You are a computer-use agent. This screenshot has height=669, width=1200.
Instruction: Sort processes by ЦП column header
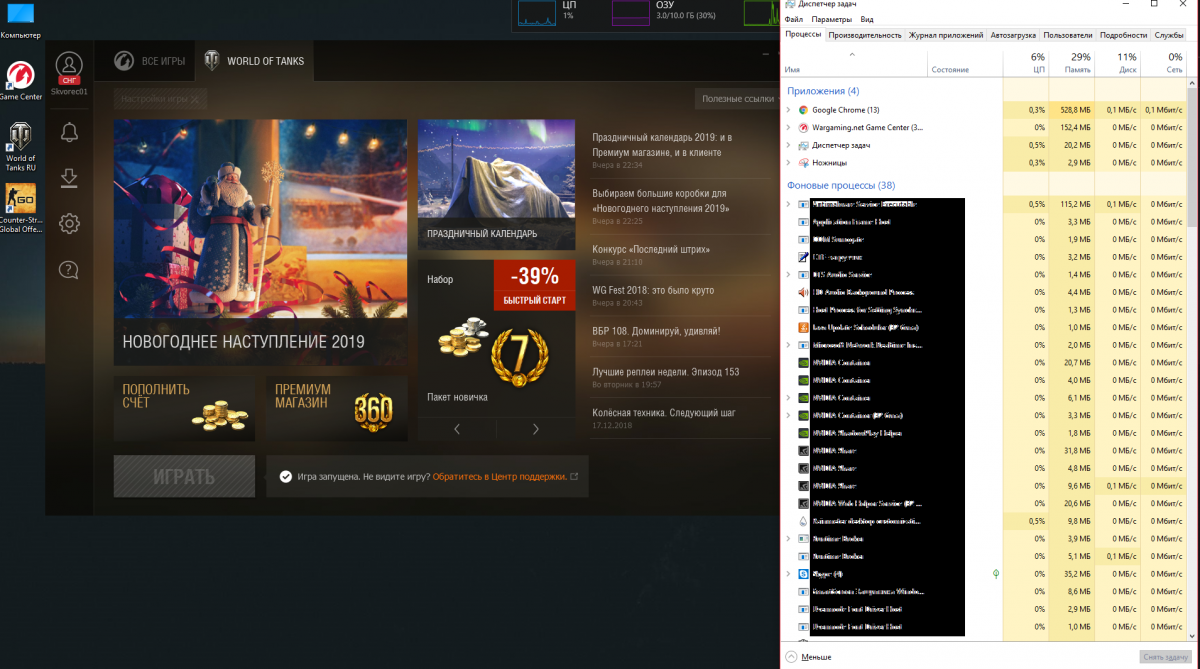(1025, 63)
